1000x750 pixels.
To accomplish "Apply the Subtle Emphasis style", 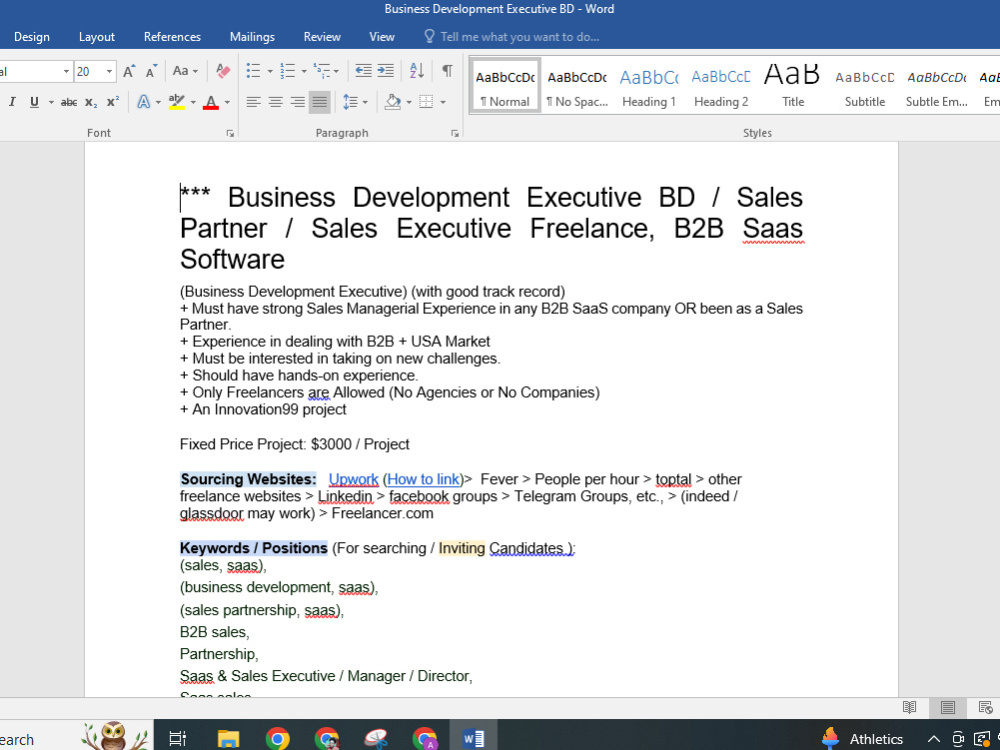I will click(937, 87).
